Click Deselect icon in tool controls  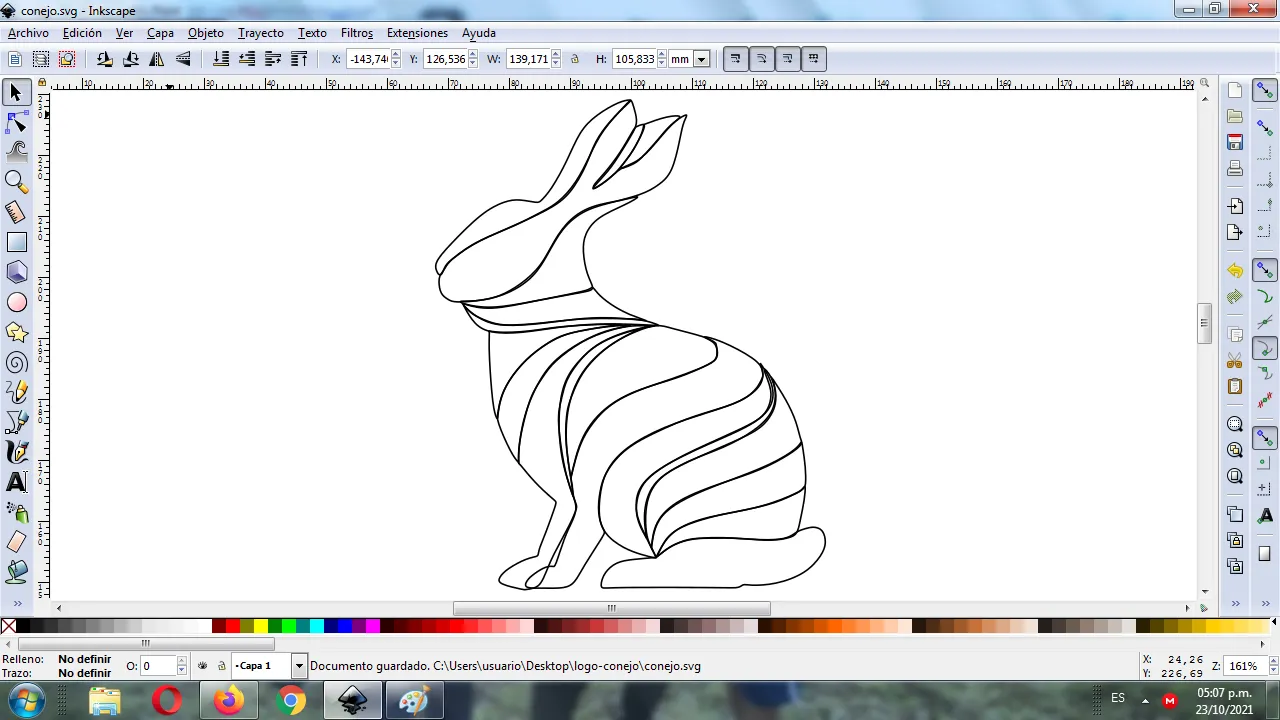coord(67,59)
